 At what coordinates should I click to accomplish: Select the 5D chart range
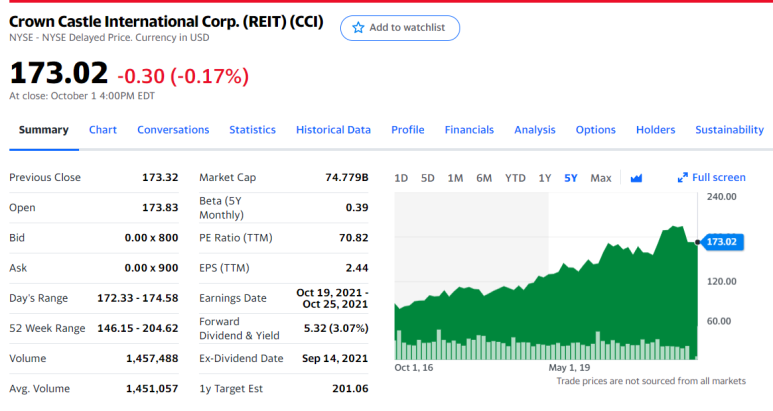[x=427, y=178]
